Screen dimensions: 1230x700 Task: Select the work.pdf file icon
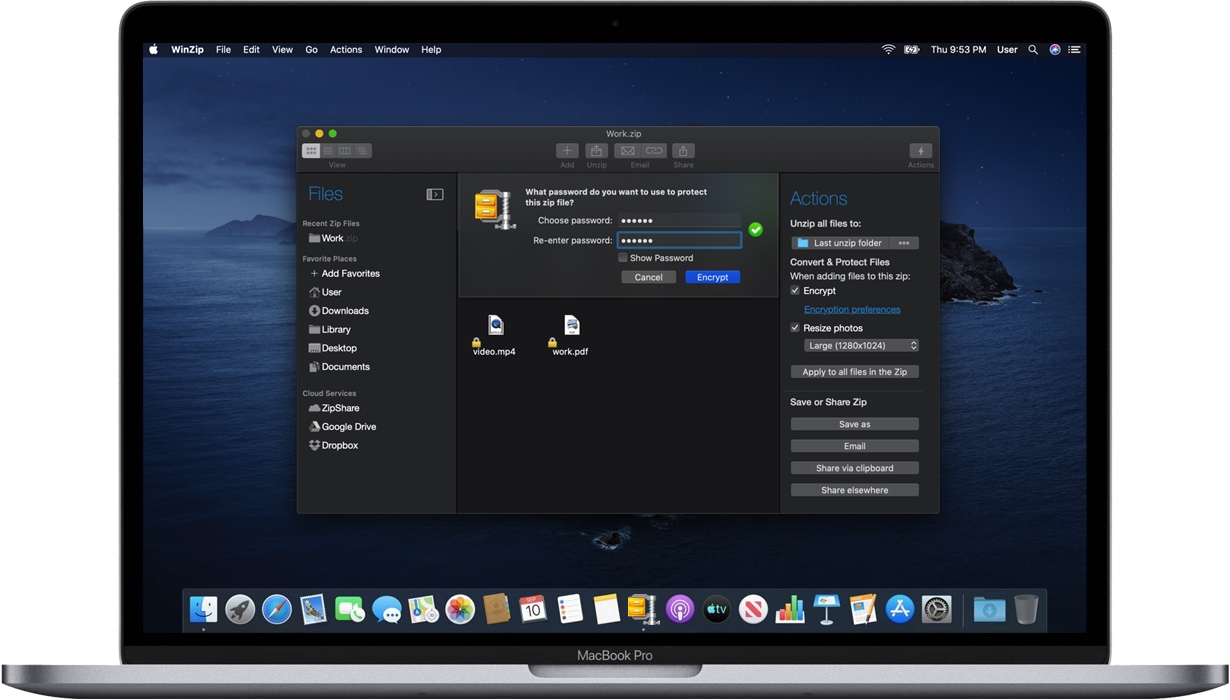click(x=571, y=325)
